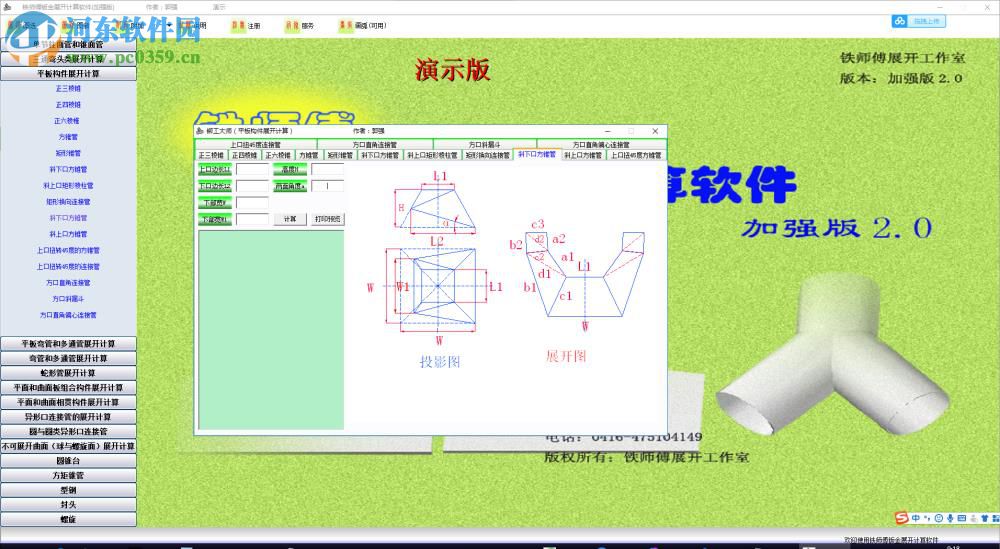
Task: Switch to the 正六棱锥 tab
Action: pos(277,155)
